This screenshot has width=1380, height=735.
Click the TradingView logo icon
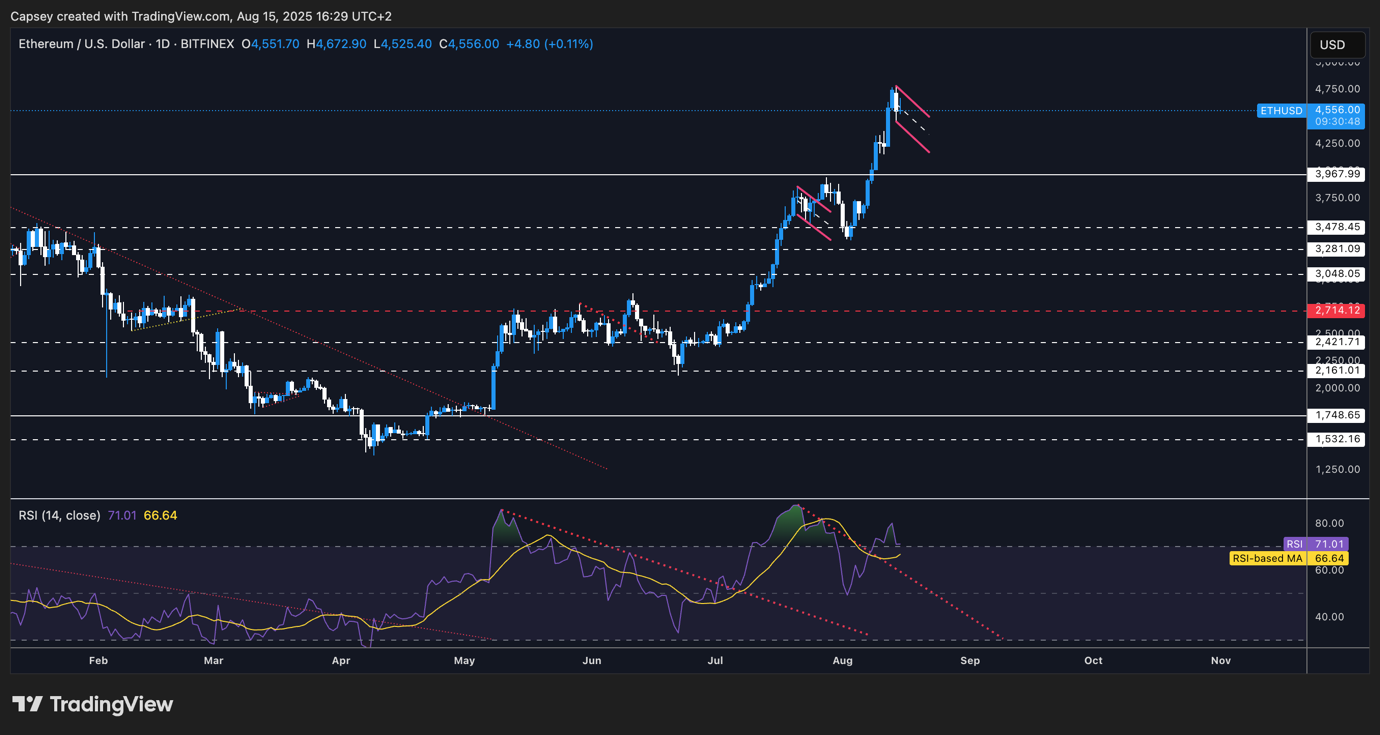(x=28, y=704)
